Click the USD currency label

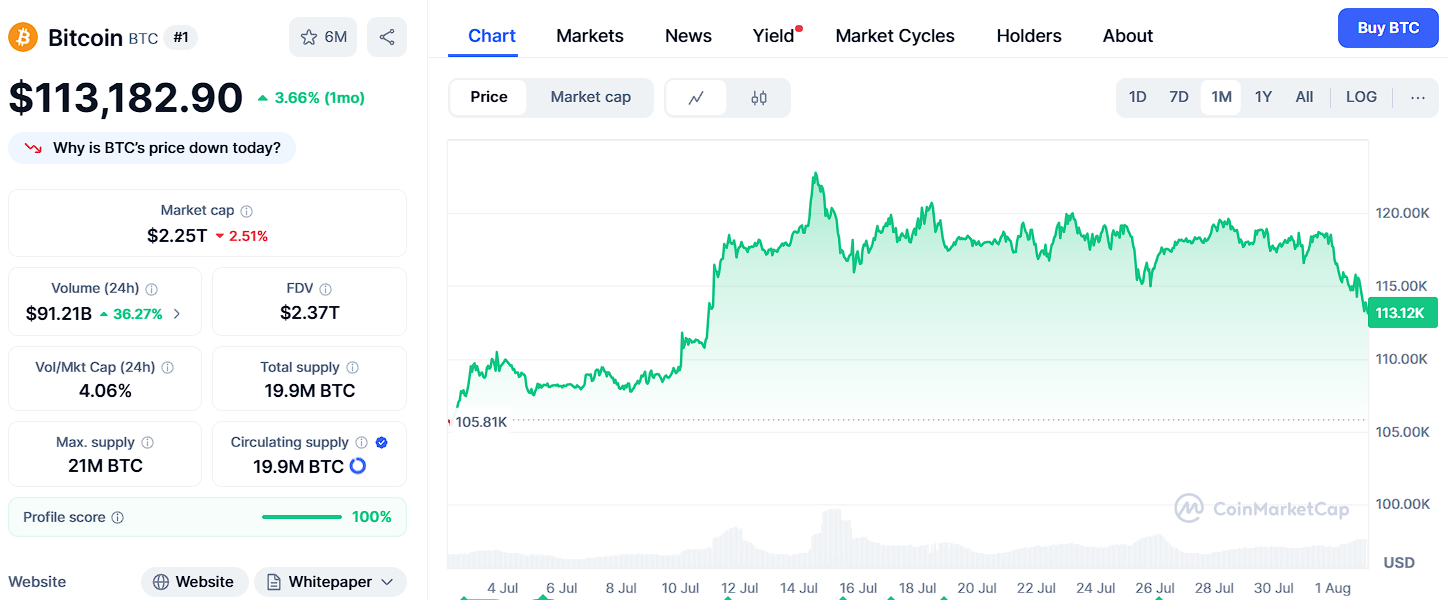[1399, 563]
